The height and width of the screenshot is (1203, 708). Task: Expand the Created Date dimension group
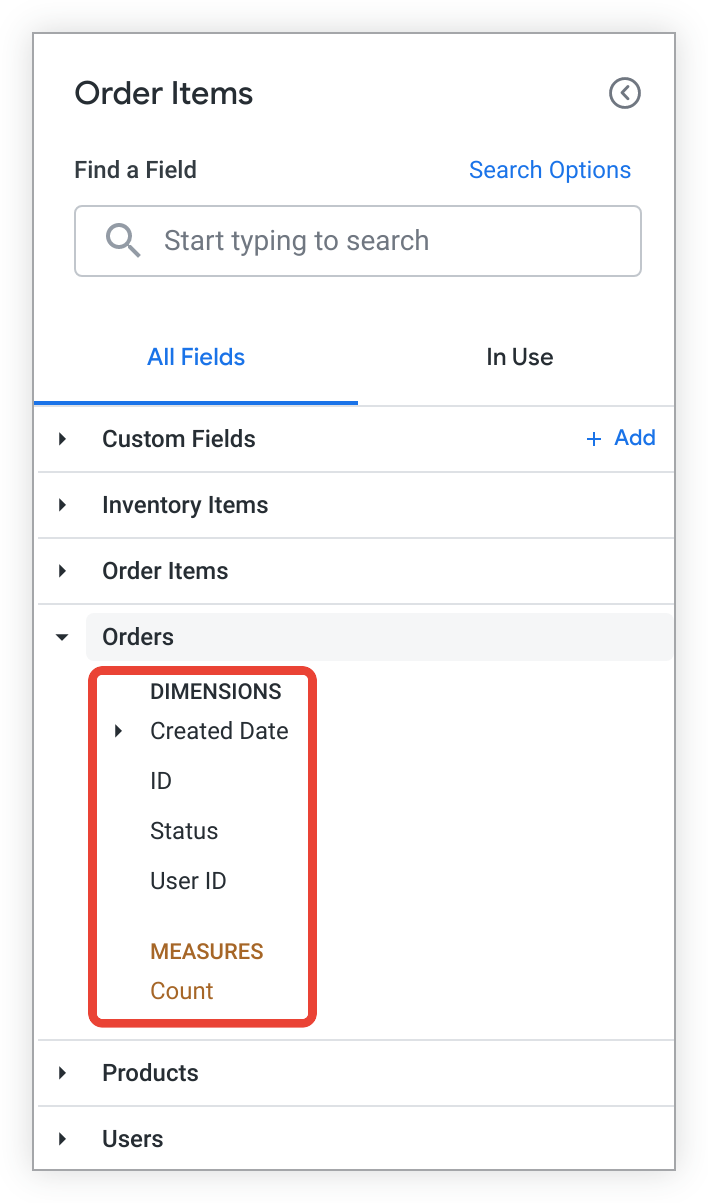(x=117, y=731)
